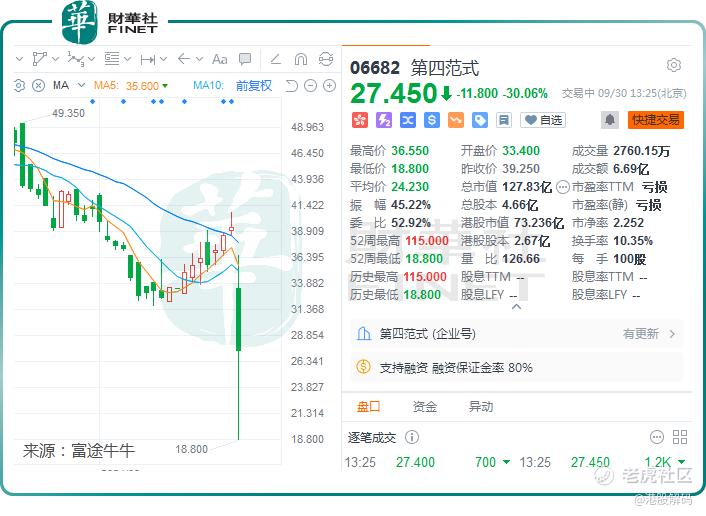This screenshot has height=516, width=706.
Task: Expand arrow tool dropdown arrow
Action: click(x=199, y=59)
